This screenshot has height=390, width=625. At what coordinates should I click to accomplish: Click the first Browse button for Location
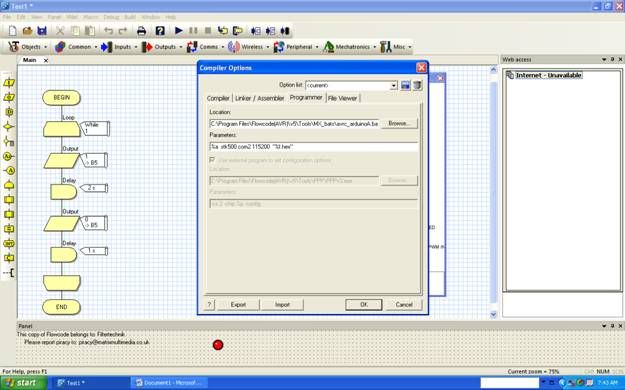(x=399, y=124)
